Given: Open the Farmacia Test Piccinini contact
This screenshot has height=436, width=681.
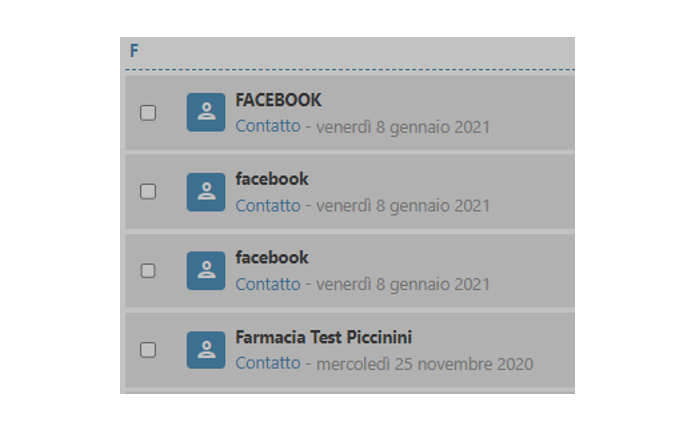Looking at the screenshot, I should [x=323, y=337].
